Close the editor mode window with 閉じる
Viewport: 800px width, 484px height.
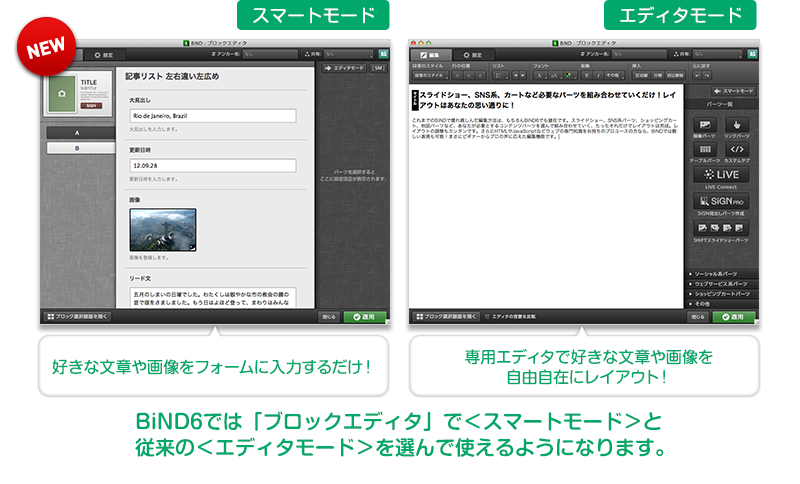click(698, 317)
